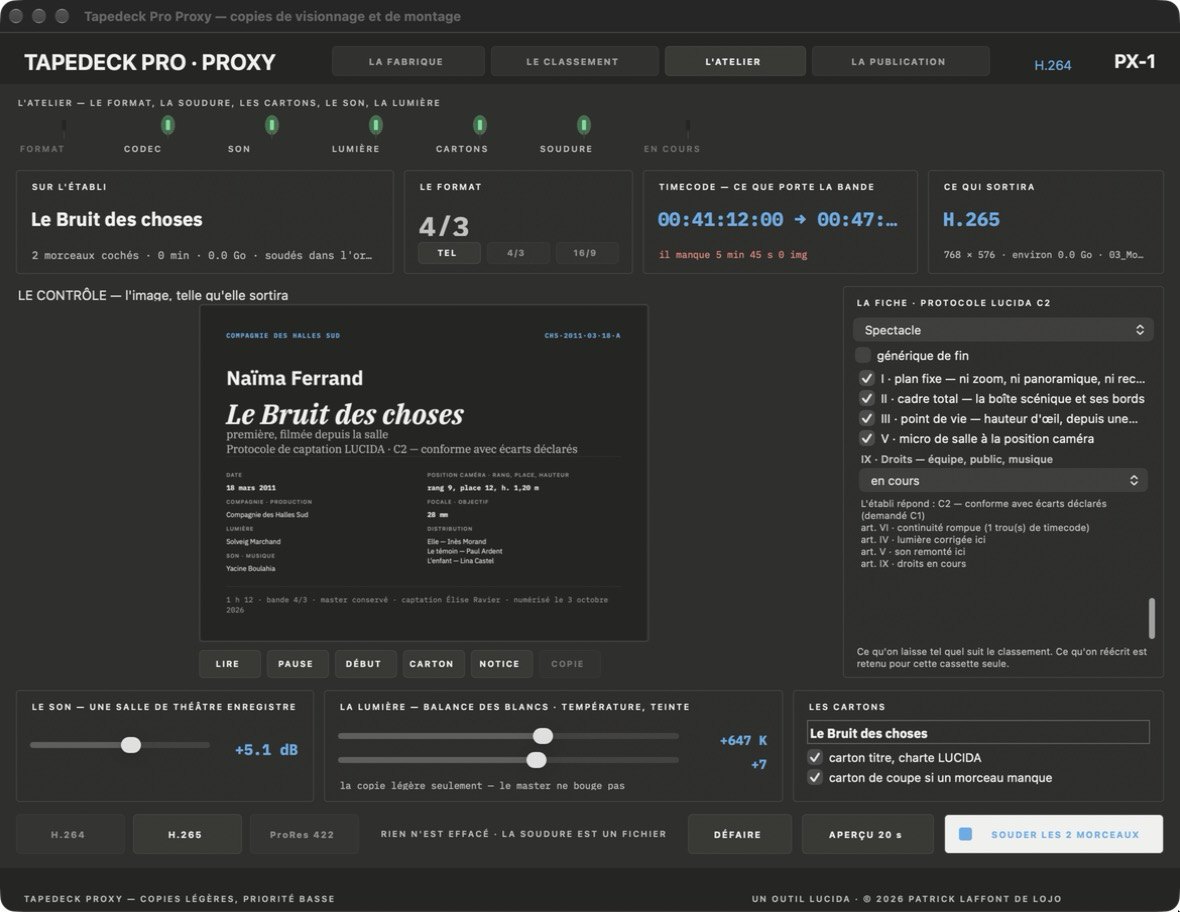Click timecode '00:41:12:00'
Viewport: 1180px width, 912px height.
(x=720, y=219)
